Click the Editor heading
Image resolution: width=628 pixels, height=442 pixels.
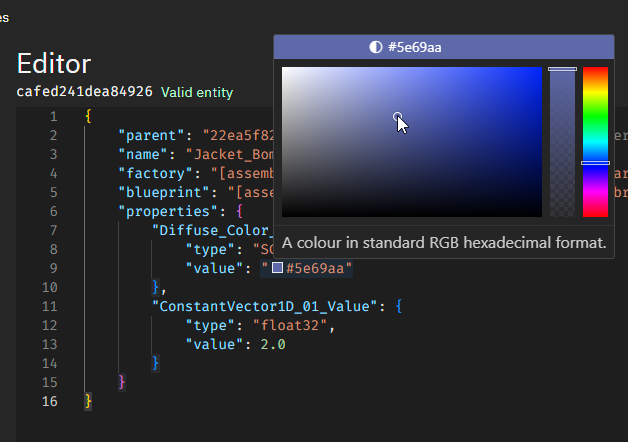(x=54, y=64)
